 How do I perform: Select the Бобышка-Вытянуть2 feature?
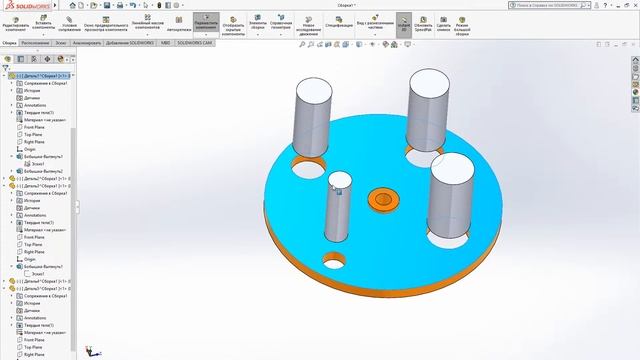[x=40, y=171]
